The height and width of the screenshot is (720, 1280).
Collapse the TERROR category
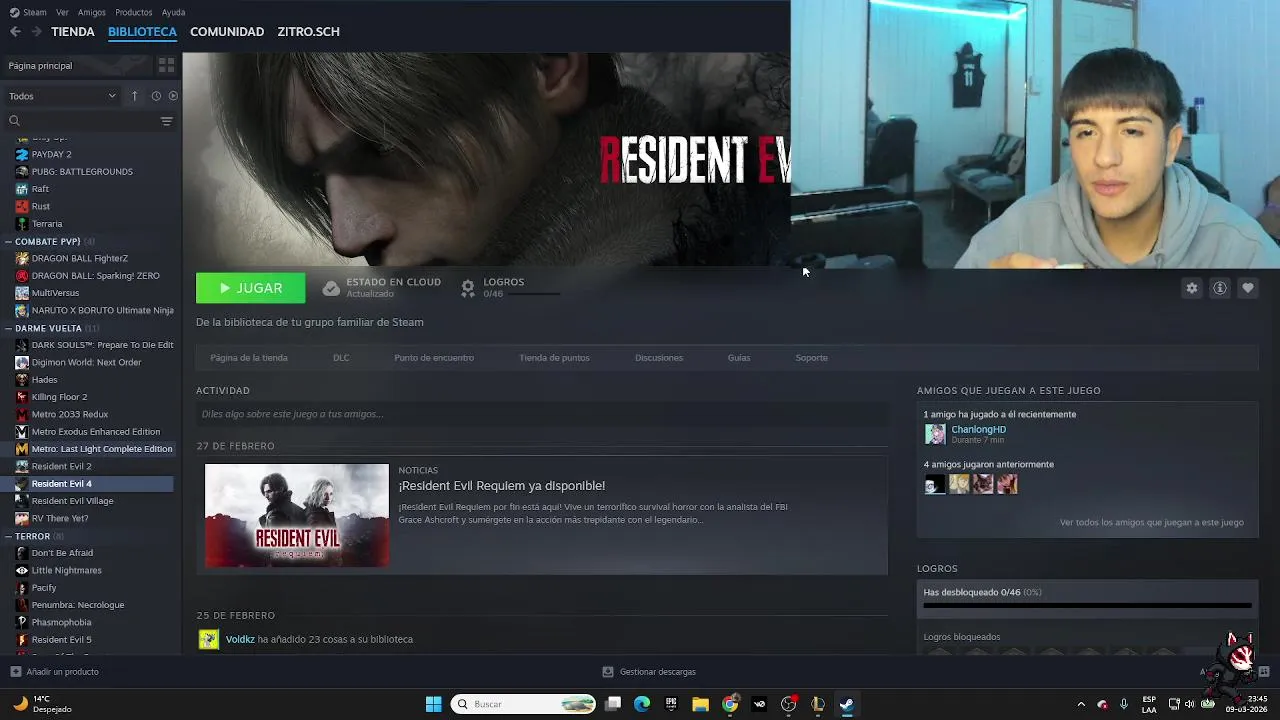tap(8, 536)
